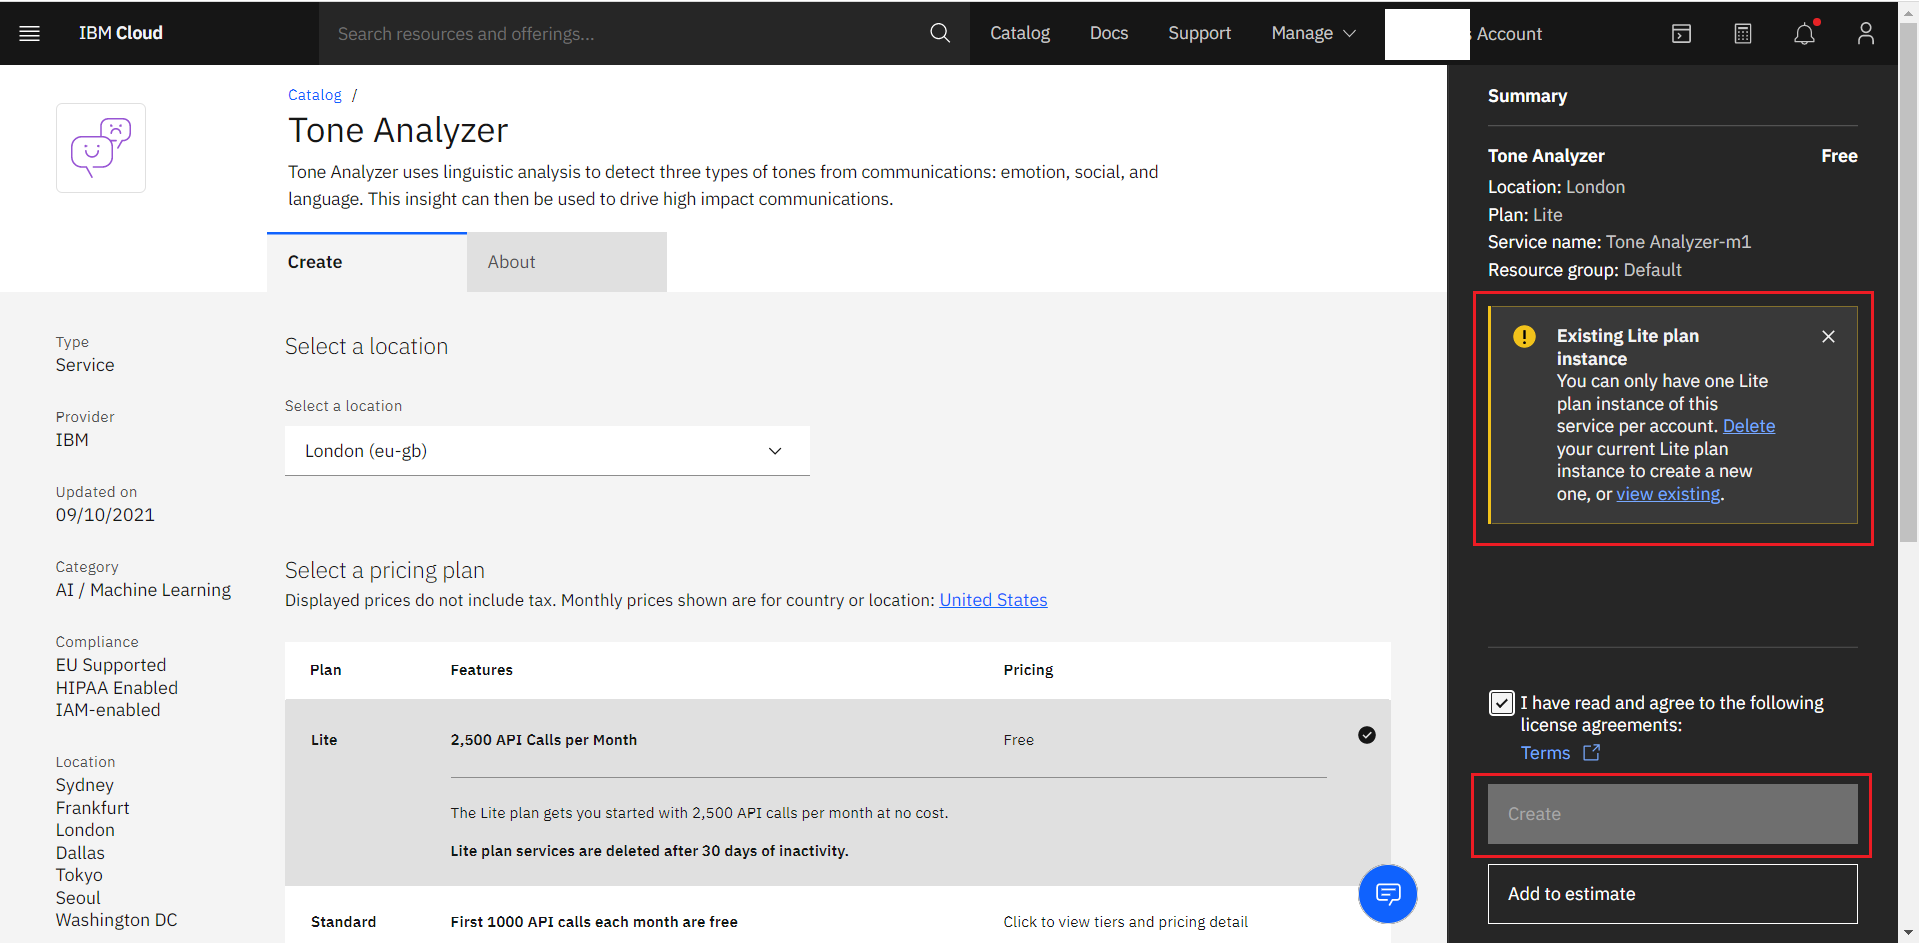Viewport: 1919px width, 943px height.
Task: Open the Terms license link
Action: [x=1545, y=753]
